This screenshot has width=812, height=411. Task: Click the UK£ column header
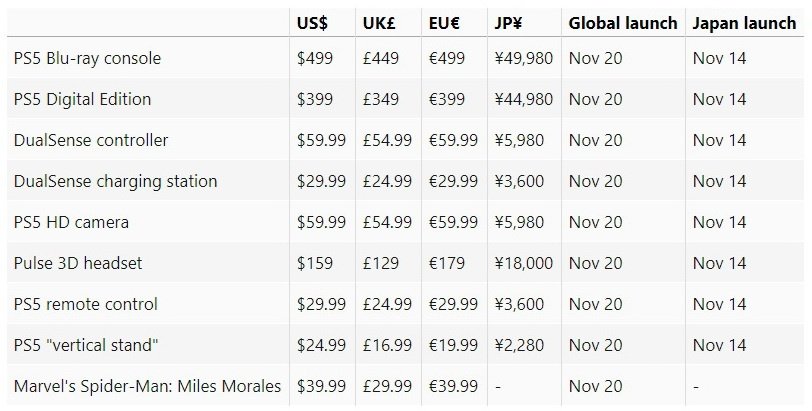379,22
